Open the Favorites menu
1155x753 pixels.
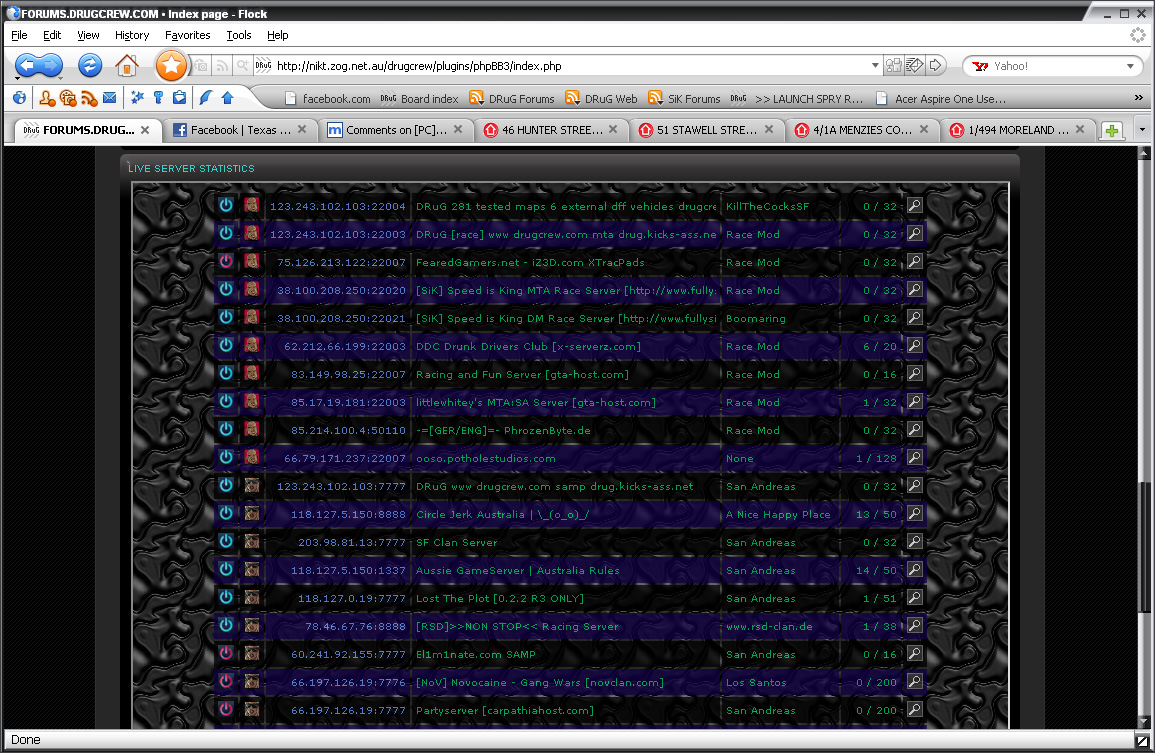(187, 35)
